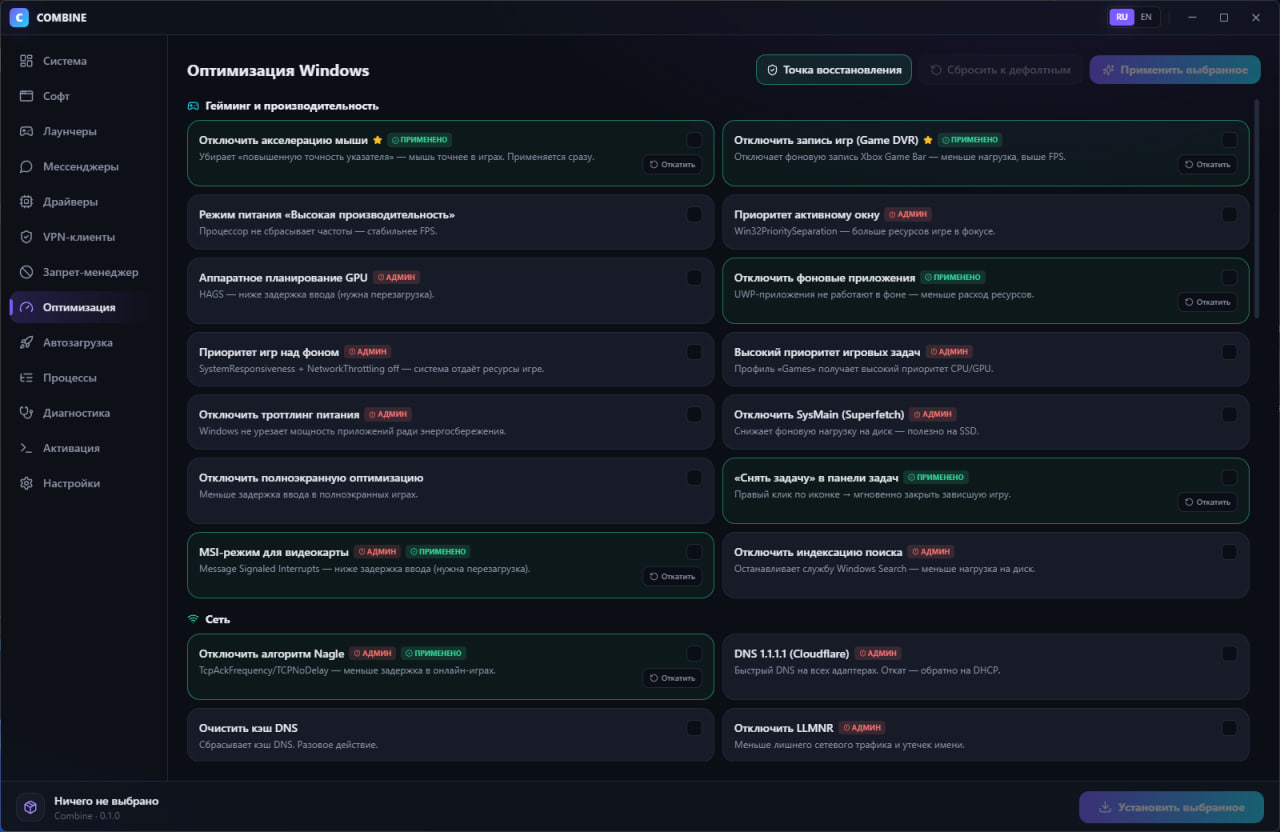Click the vertical scrollbar of tweaks list

point(1257,208)
